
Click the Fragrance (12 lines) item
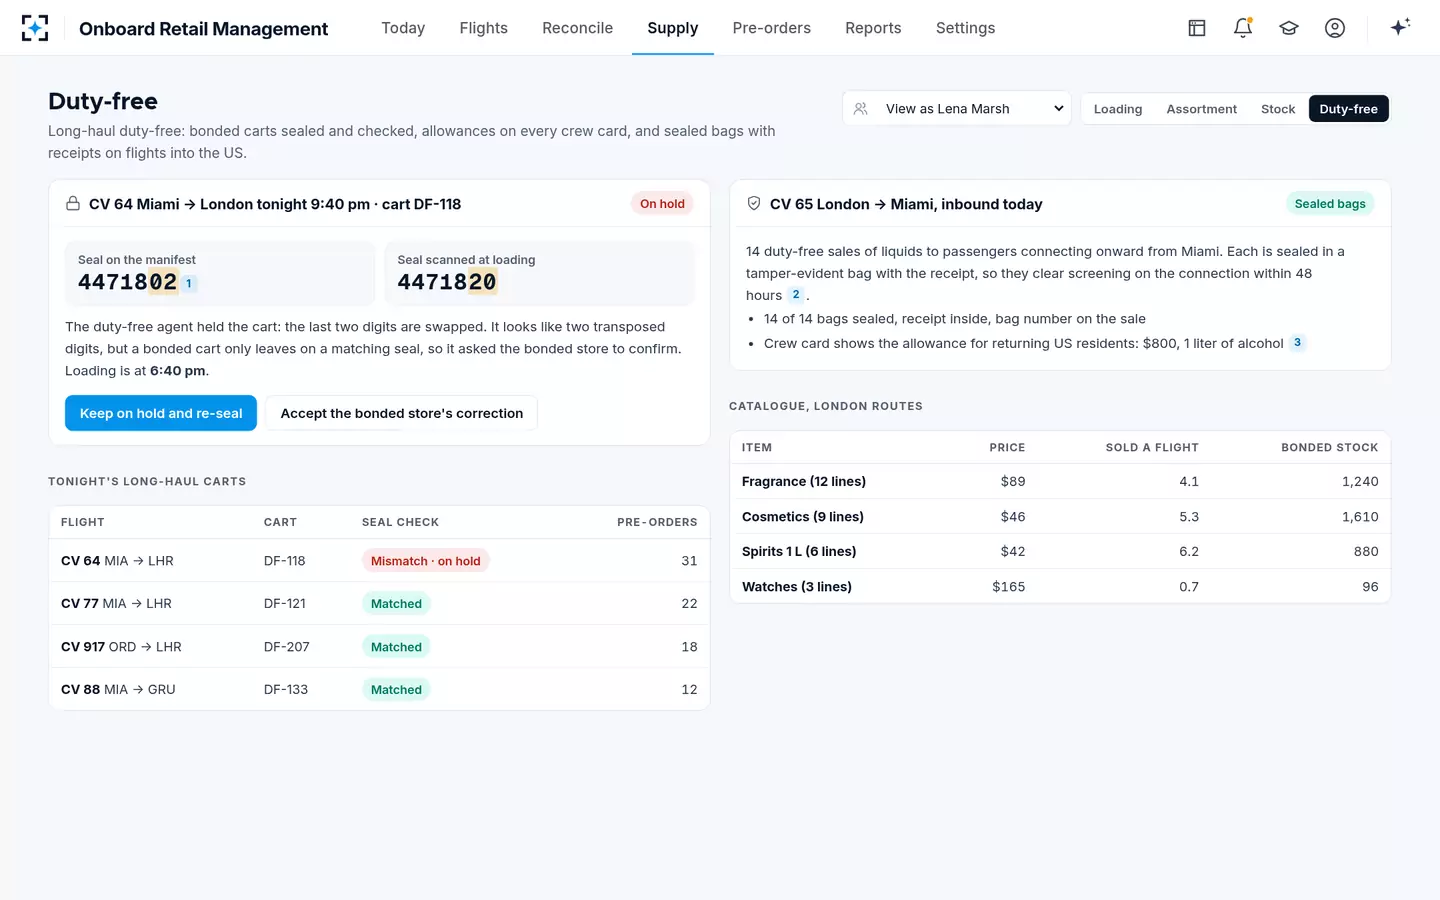coord(804,481)
